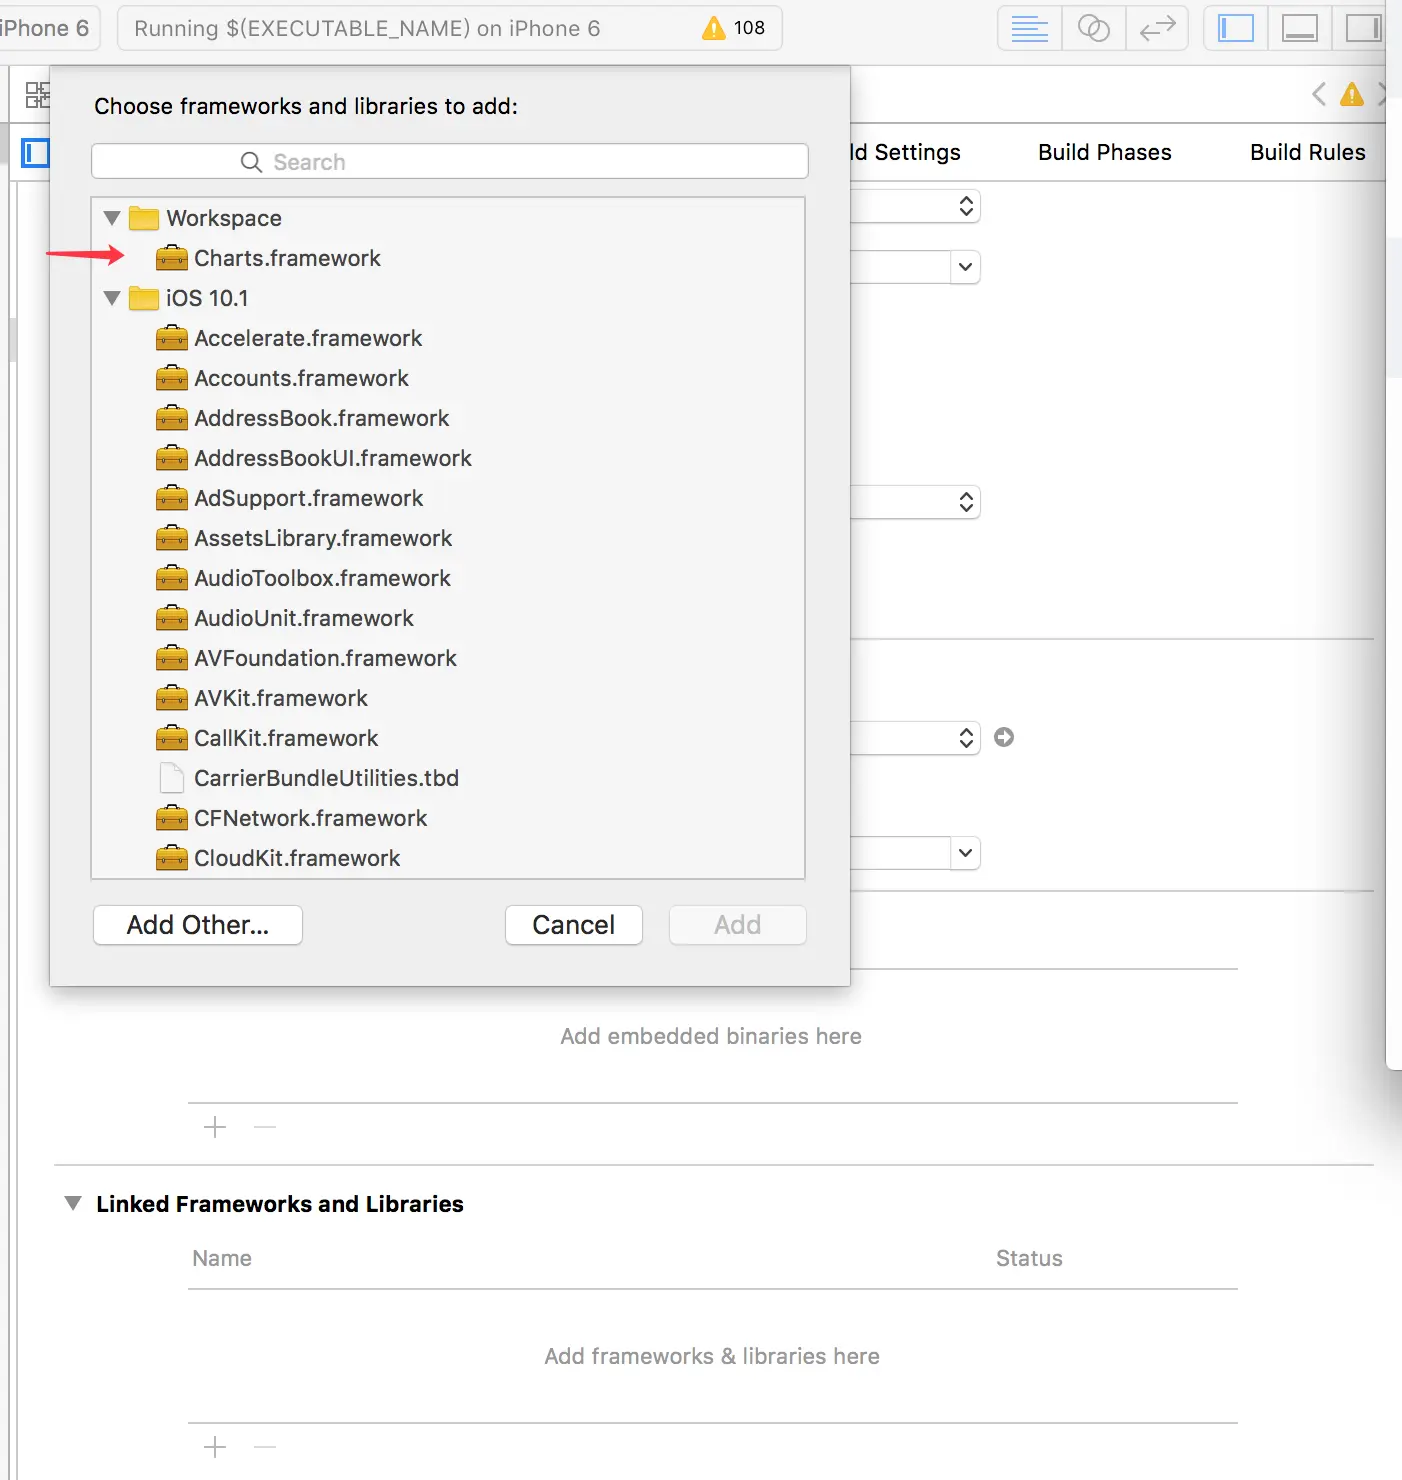Go to the previous issue arrow

[1318, 94]
